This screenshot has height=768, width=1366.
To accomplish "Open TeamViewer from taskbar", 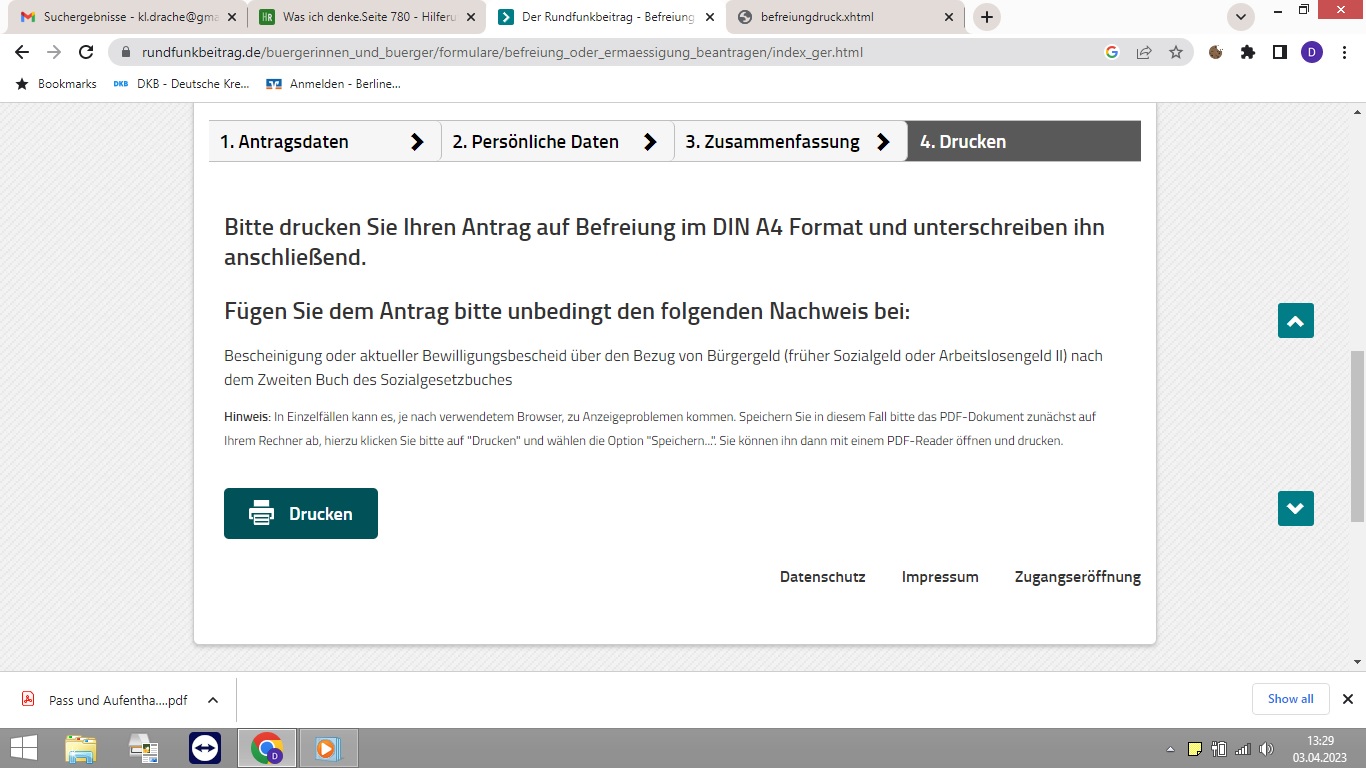I will point(205,748).
